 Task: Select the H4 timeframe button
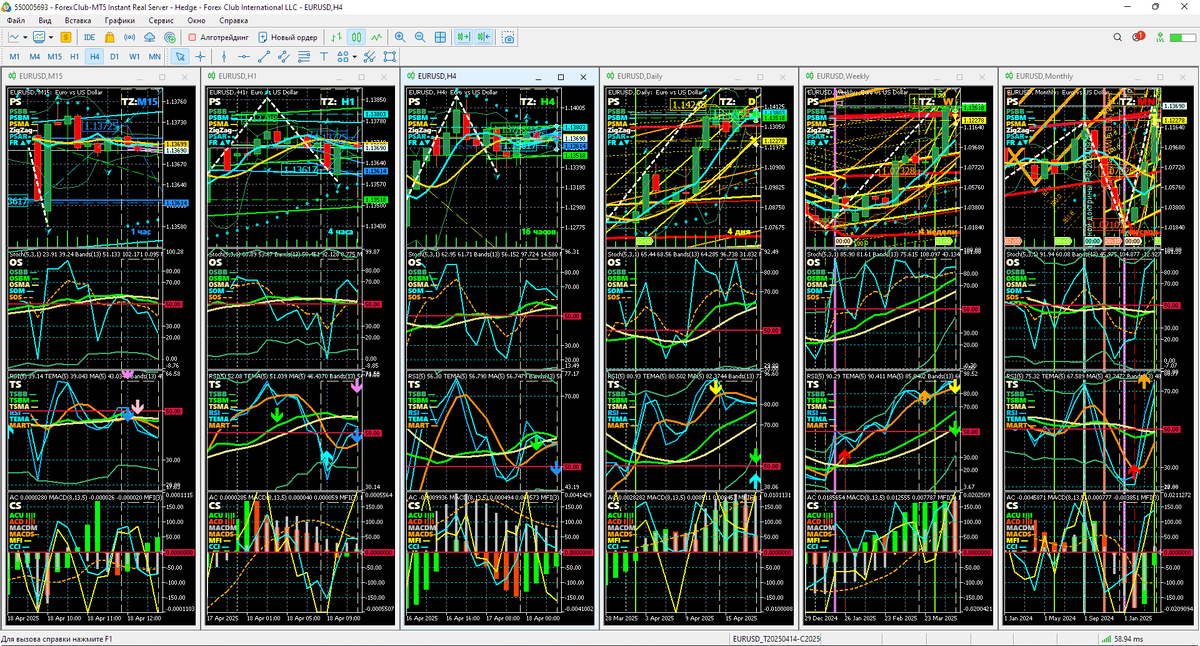pos(95,57)
